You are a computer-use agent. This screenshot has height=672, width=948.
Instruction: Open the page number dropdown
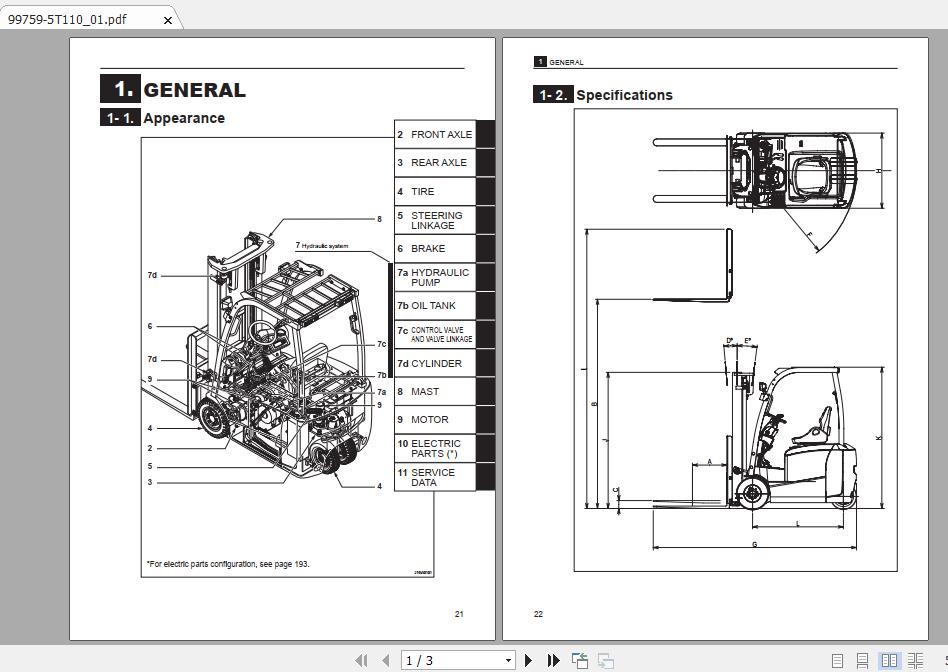[x=508, y=660]
